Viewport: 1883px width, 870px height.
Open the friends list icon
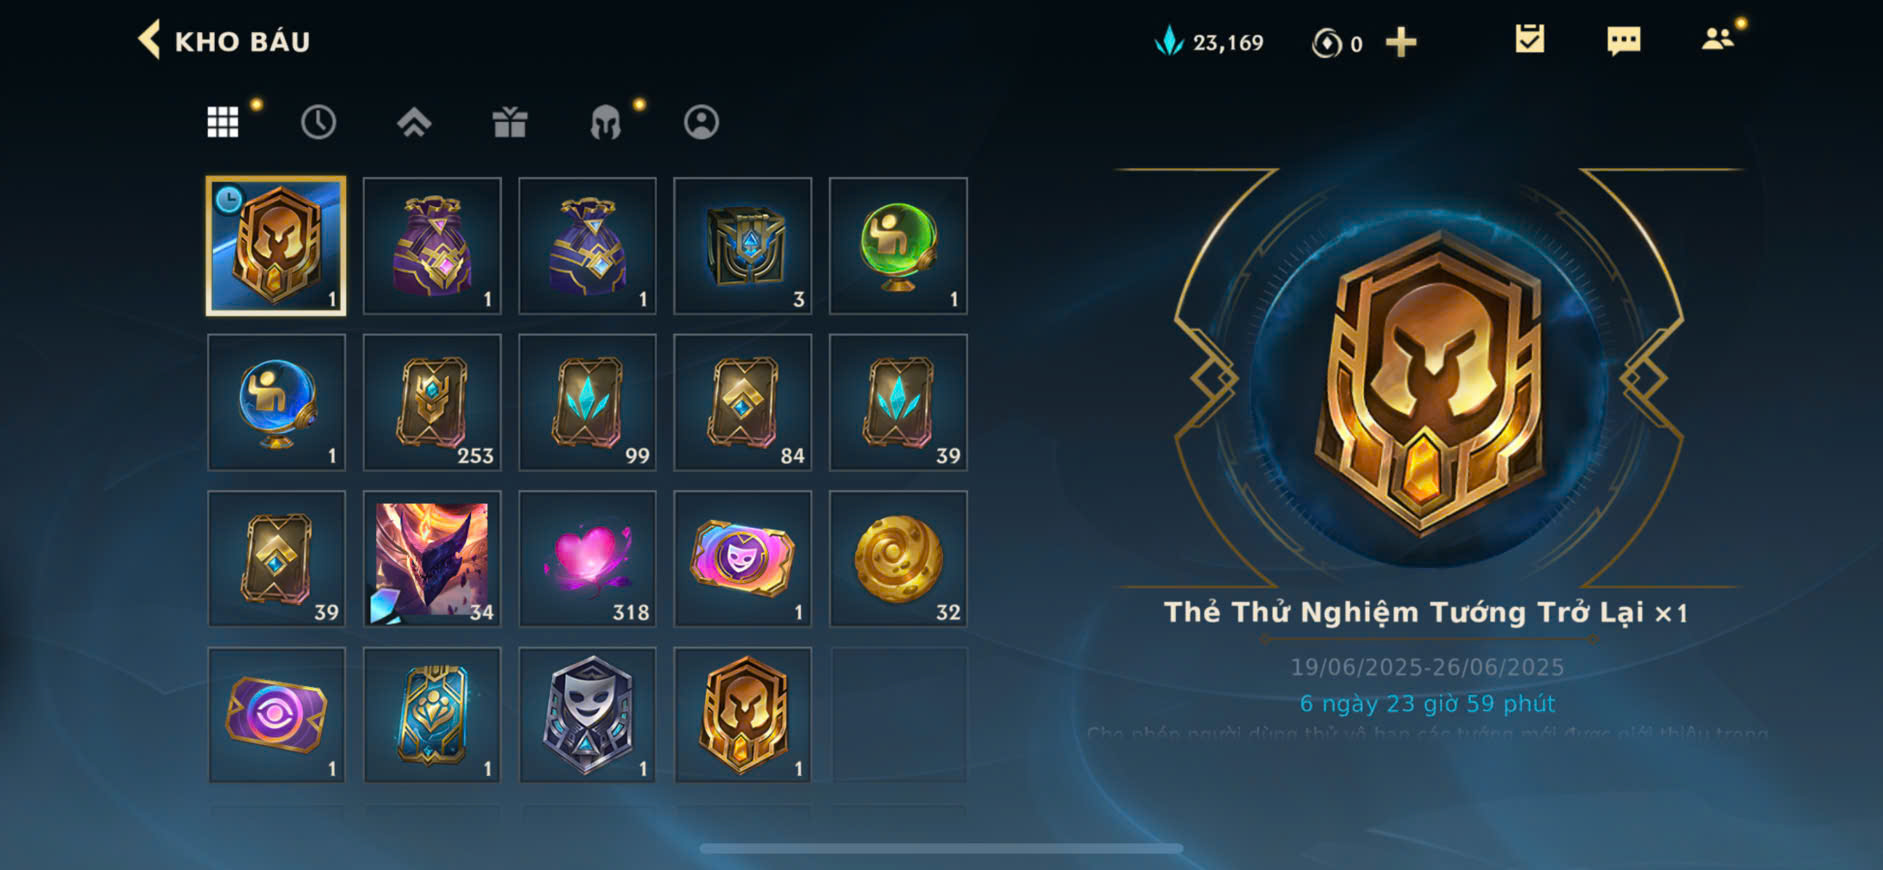coord(1718,40)
